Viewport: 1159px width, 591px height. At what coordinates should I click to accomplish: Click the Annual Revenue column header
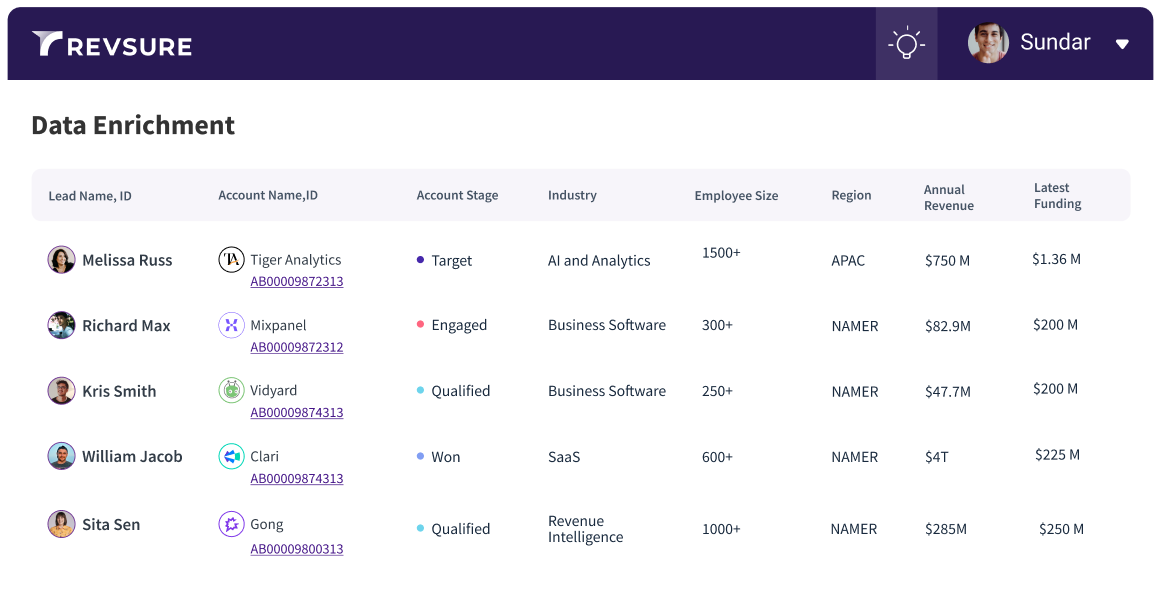coord(948,197)
